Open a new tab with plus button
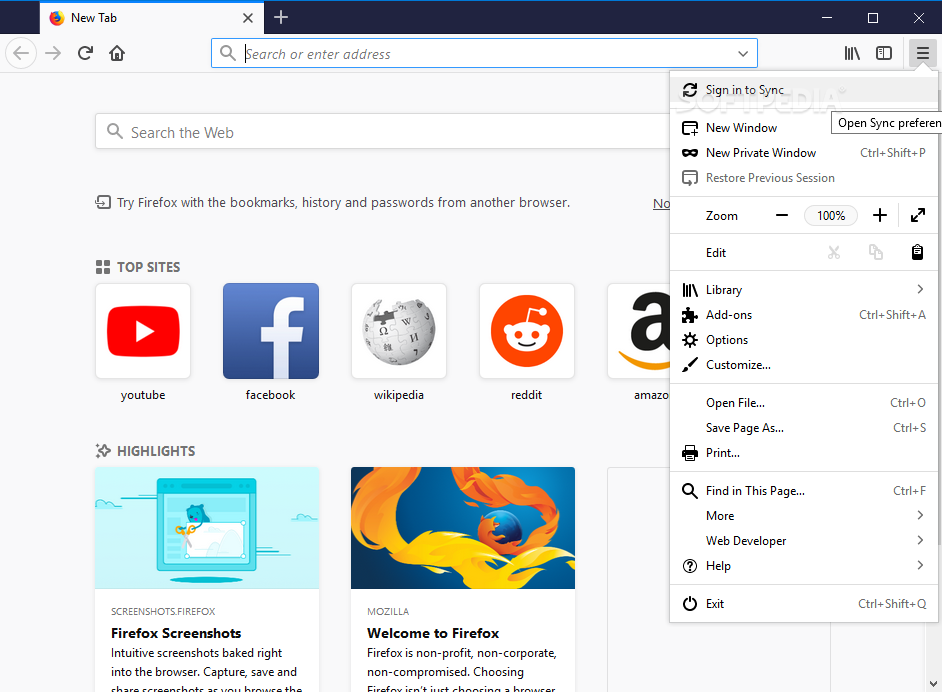This screenshot has height=692, width=942. coord(281,17)
